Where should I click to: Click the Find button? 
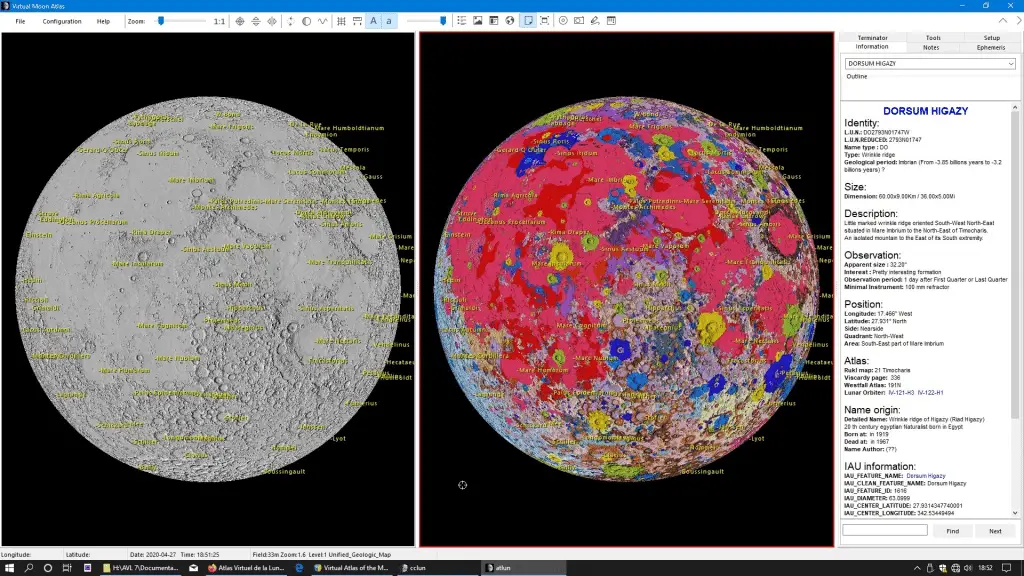[x=953, y=531]
